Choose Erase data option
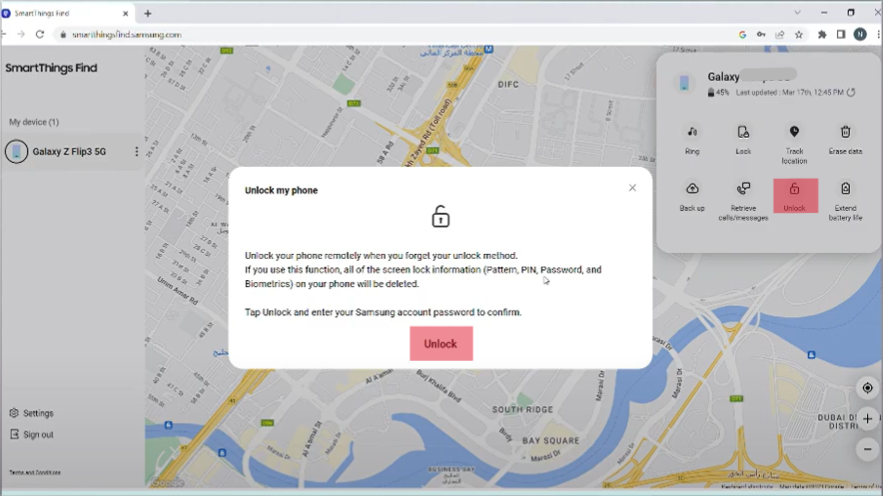 pyautogui.click(x=845, y=140)
